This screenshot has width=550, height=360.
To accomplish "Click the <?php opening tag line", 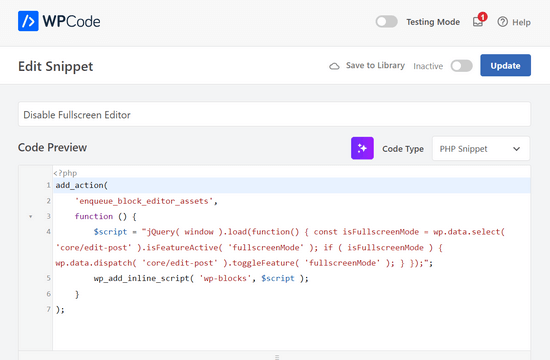I will tap(65, 173).
